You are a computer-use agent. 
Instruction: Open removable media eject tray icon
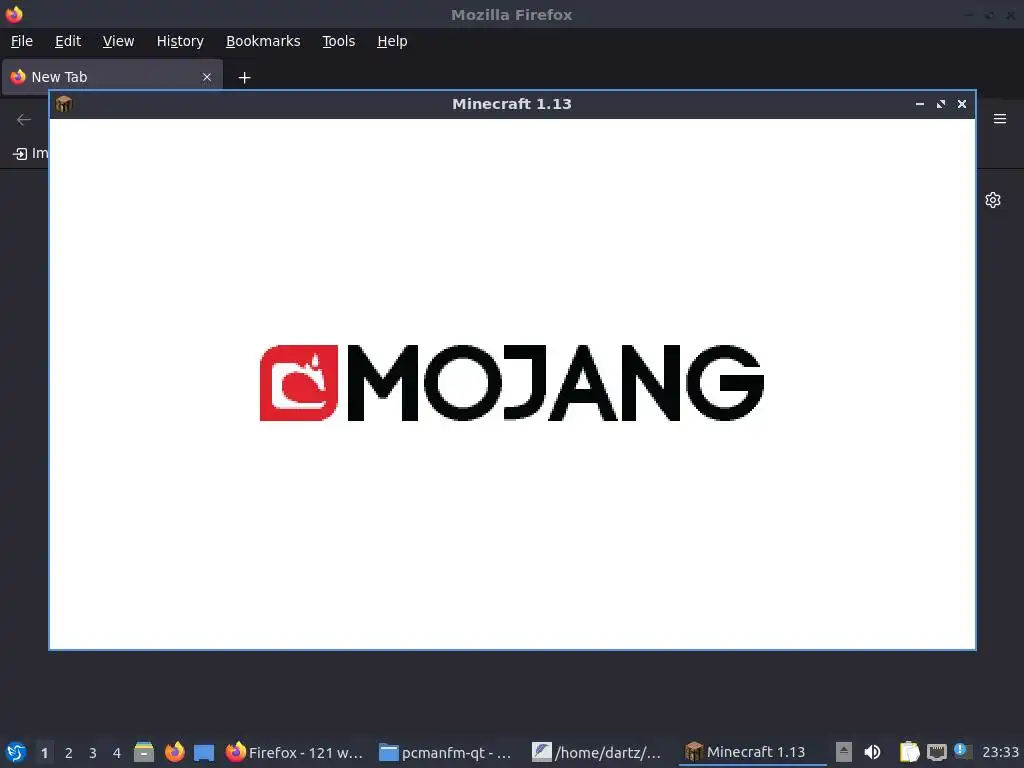(x=844, y=752)
